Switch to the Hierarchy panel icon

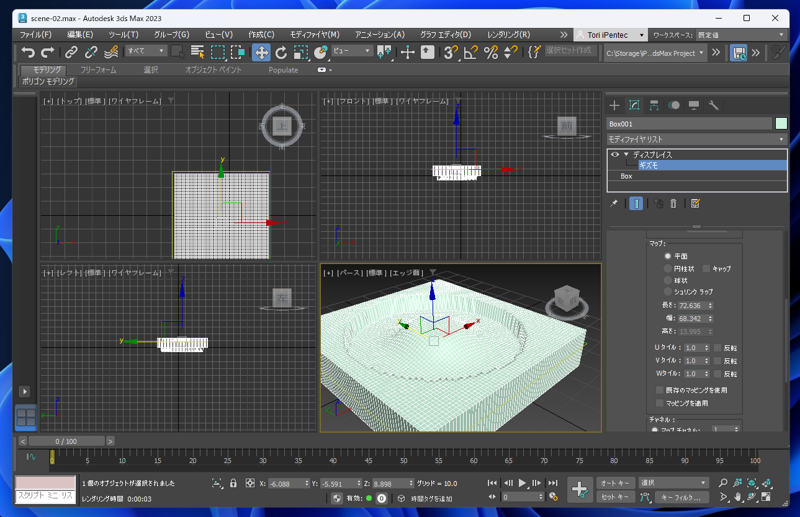pyautogui.click(x=654, y=106)
